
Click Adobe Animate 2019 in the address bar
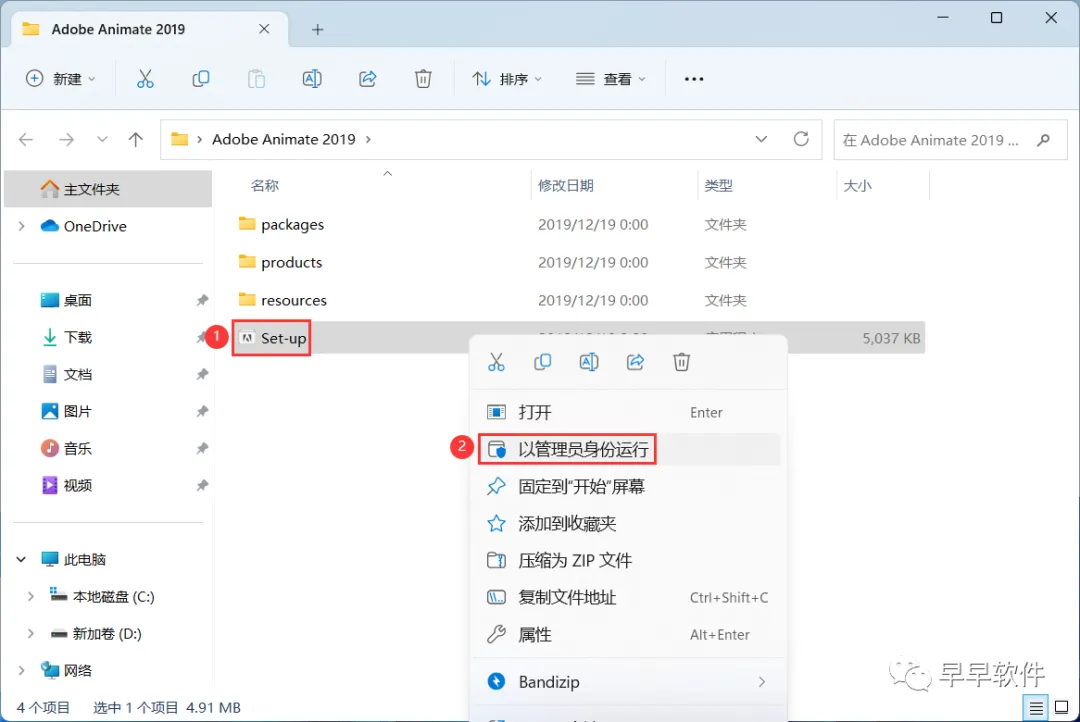click(284, 140)
